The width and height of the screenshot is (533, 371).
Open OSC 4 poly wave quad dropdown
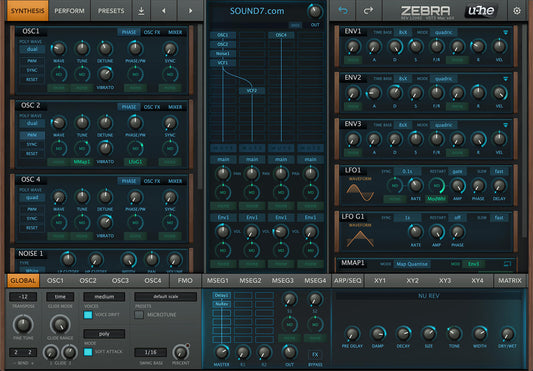tap(32, 198)
